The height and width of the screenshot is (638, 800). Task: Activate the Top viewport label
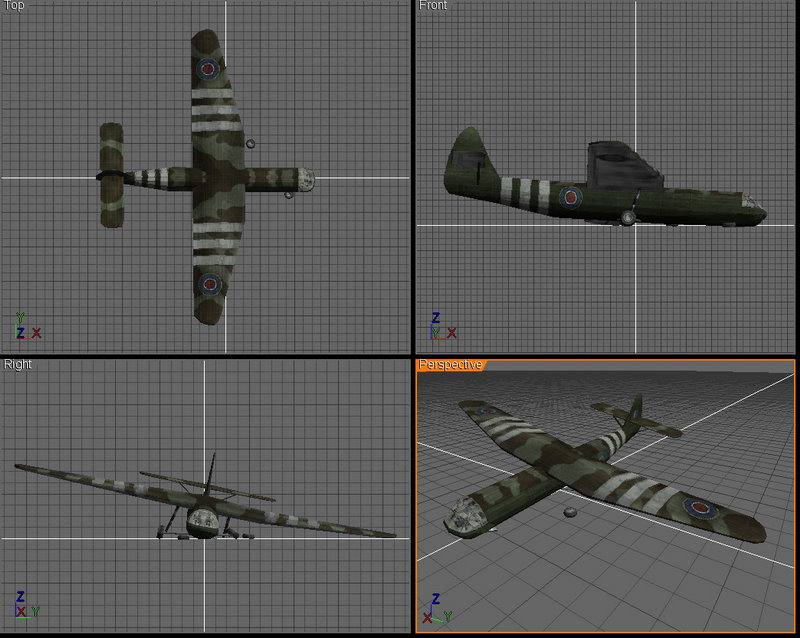click(14, 6)
